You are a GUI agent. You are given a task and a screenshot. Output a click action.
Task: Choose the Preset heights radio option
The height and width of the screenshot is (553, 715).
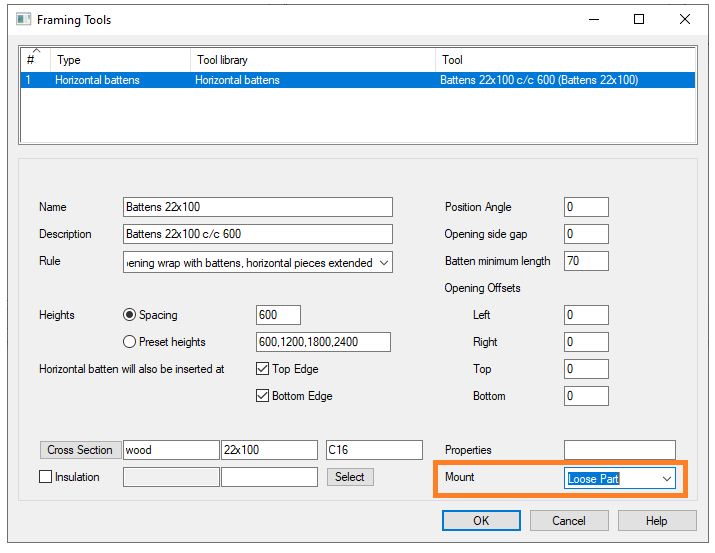coord(129,342)
